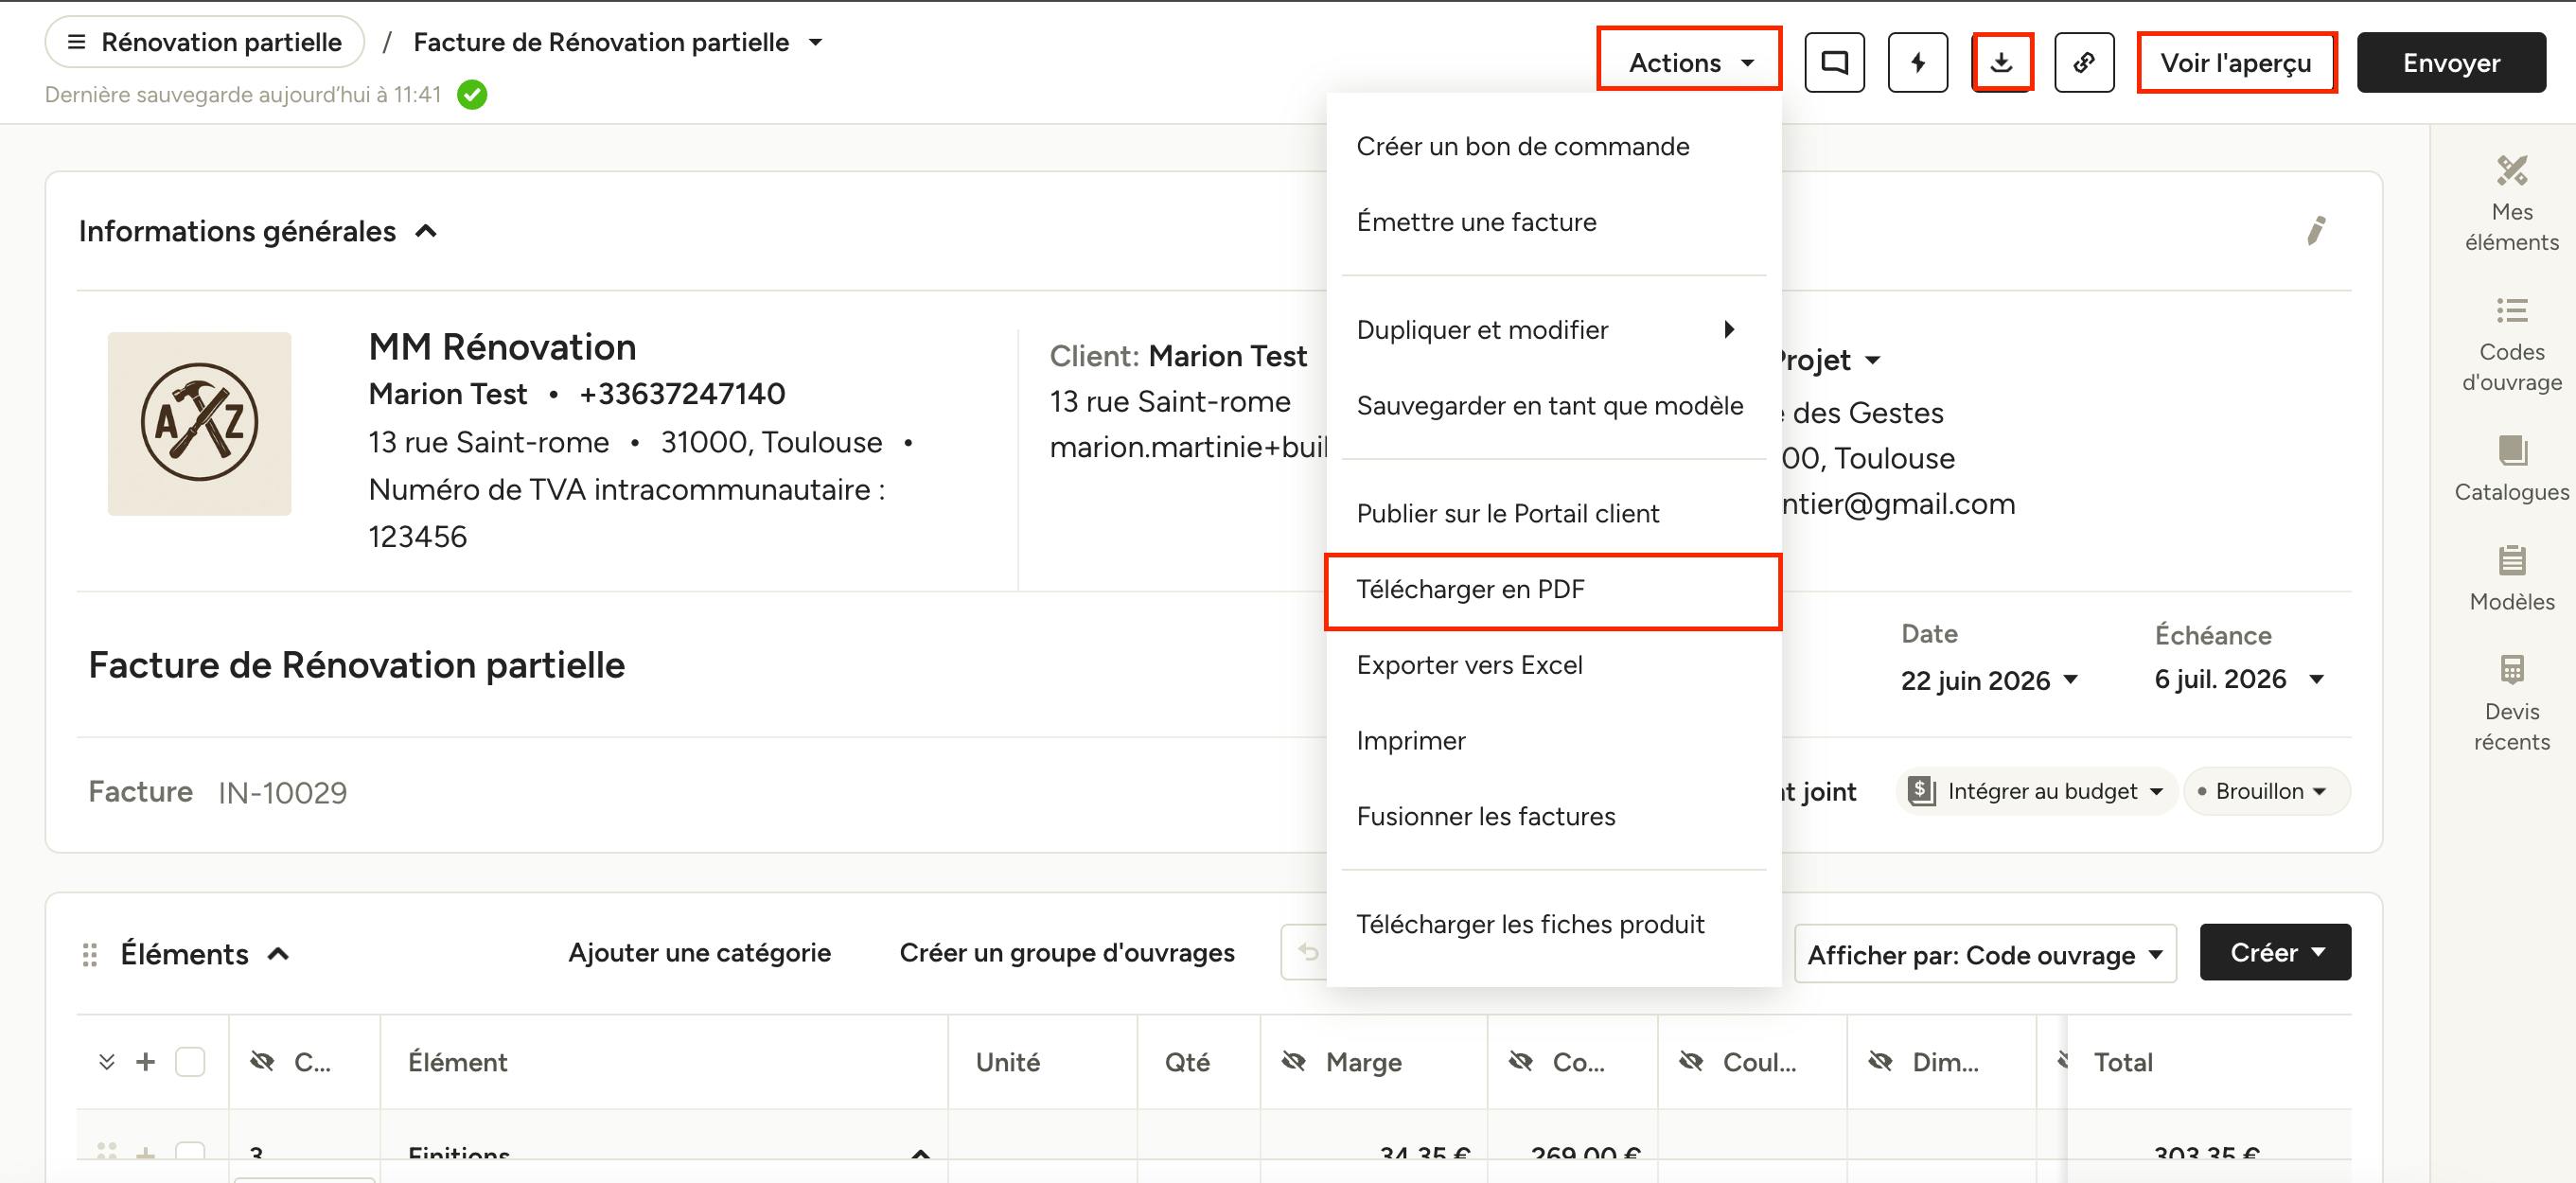
Task: Select Émettre une facture menu item
Action: tap(1553, 222)
